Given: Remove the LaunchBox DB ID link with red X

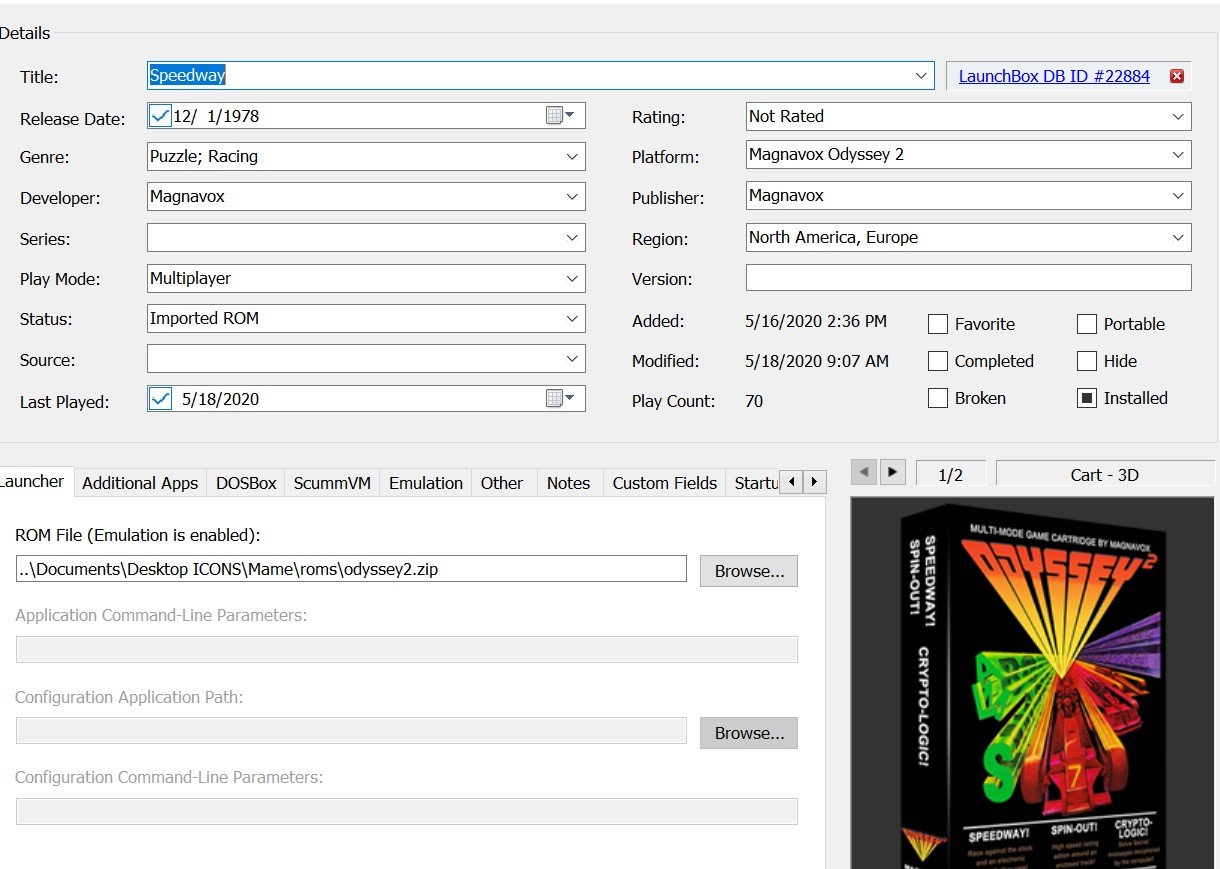Looking at the screenshot, I should click(x=1176, y=76).
